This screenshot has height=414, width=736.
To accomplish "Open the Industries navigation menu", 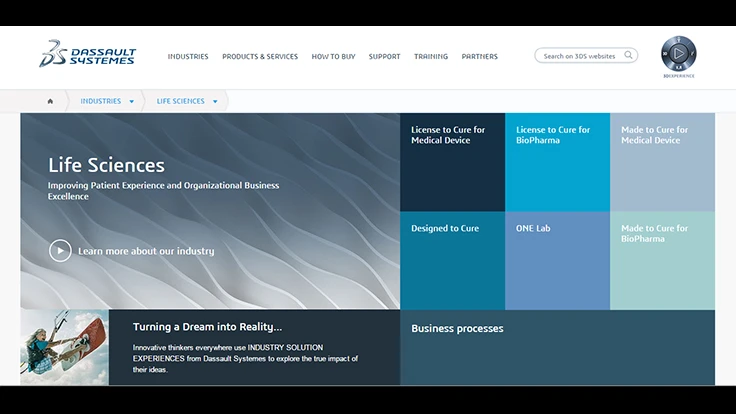I will tap(188, 57).
